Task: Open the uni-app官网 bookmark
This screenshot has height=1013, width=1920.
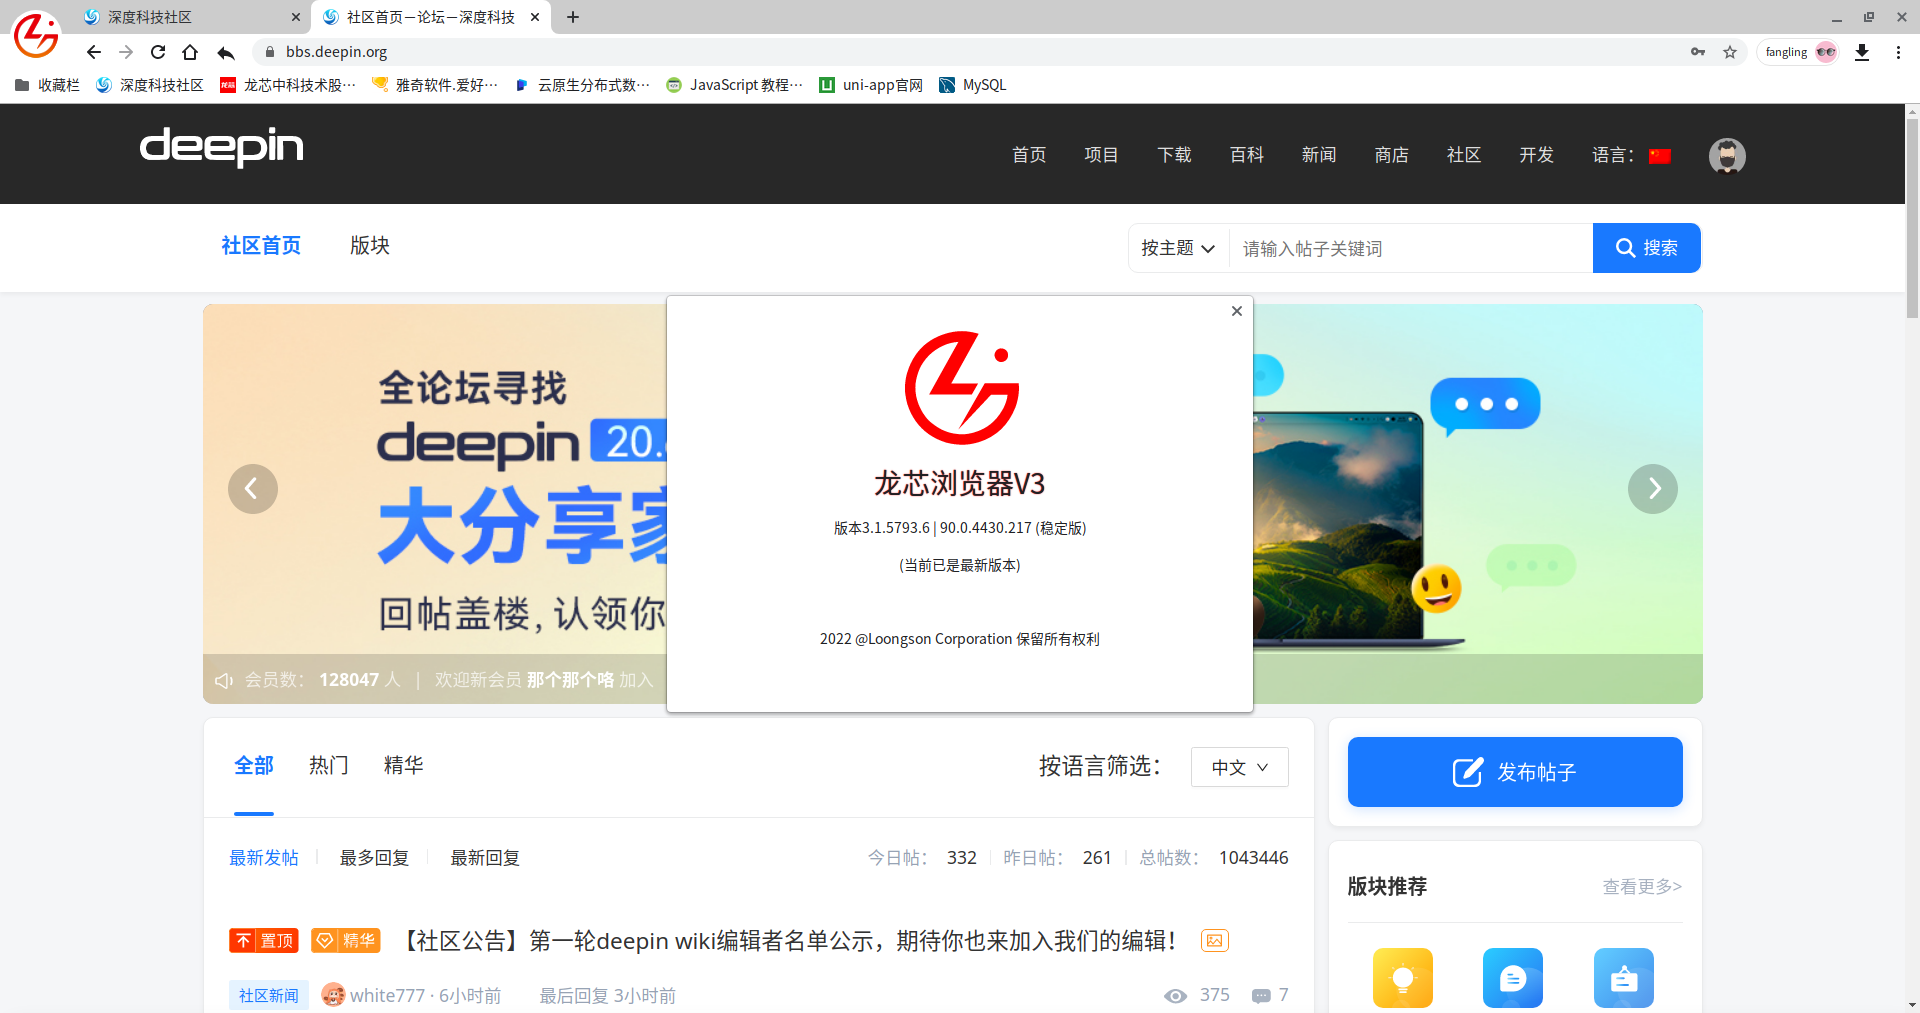Action: (x=871, y=85)
